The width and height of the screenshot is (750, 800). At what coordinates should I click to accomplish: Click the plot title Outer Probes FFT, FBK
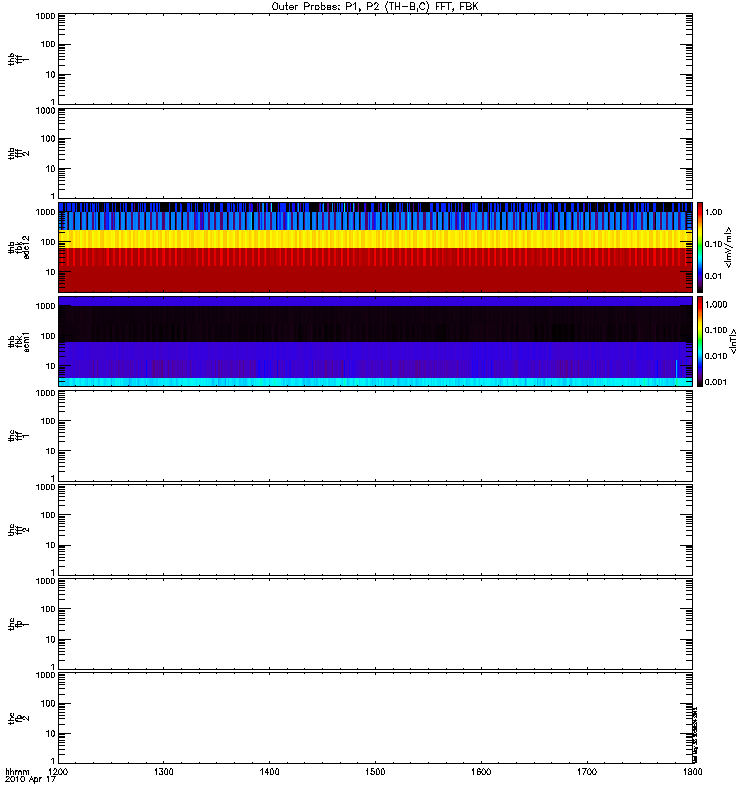(375, 7)
